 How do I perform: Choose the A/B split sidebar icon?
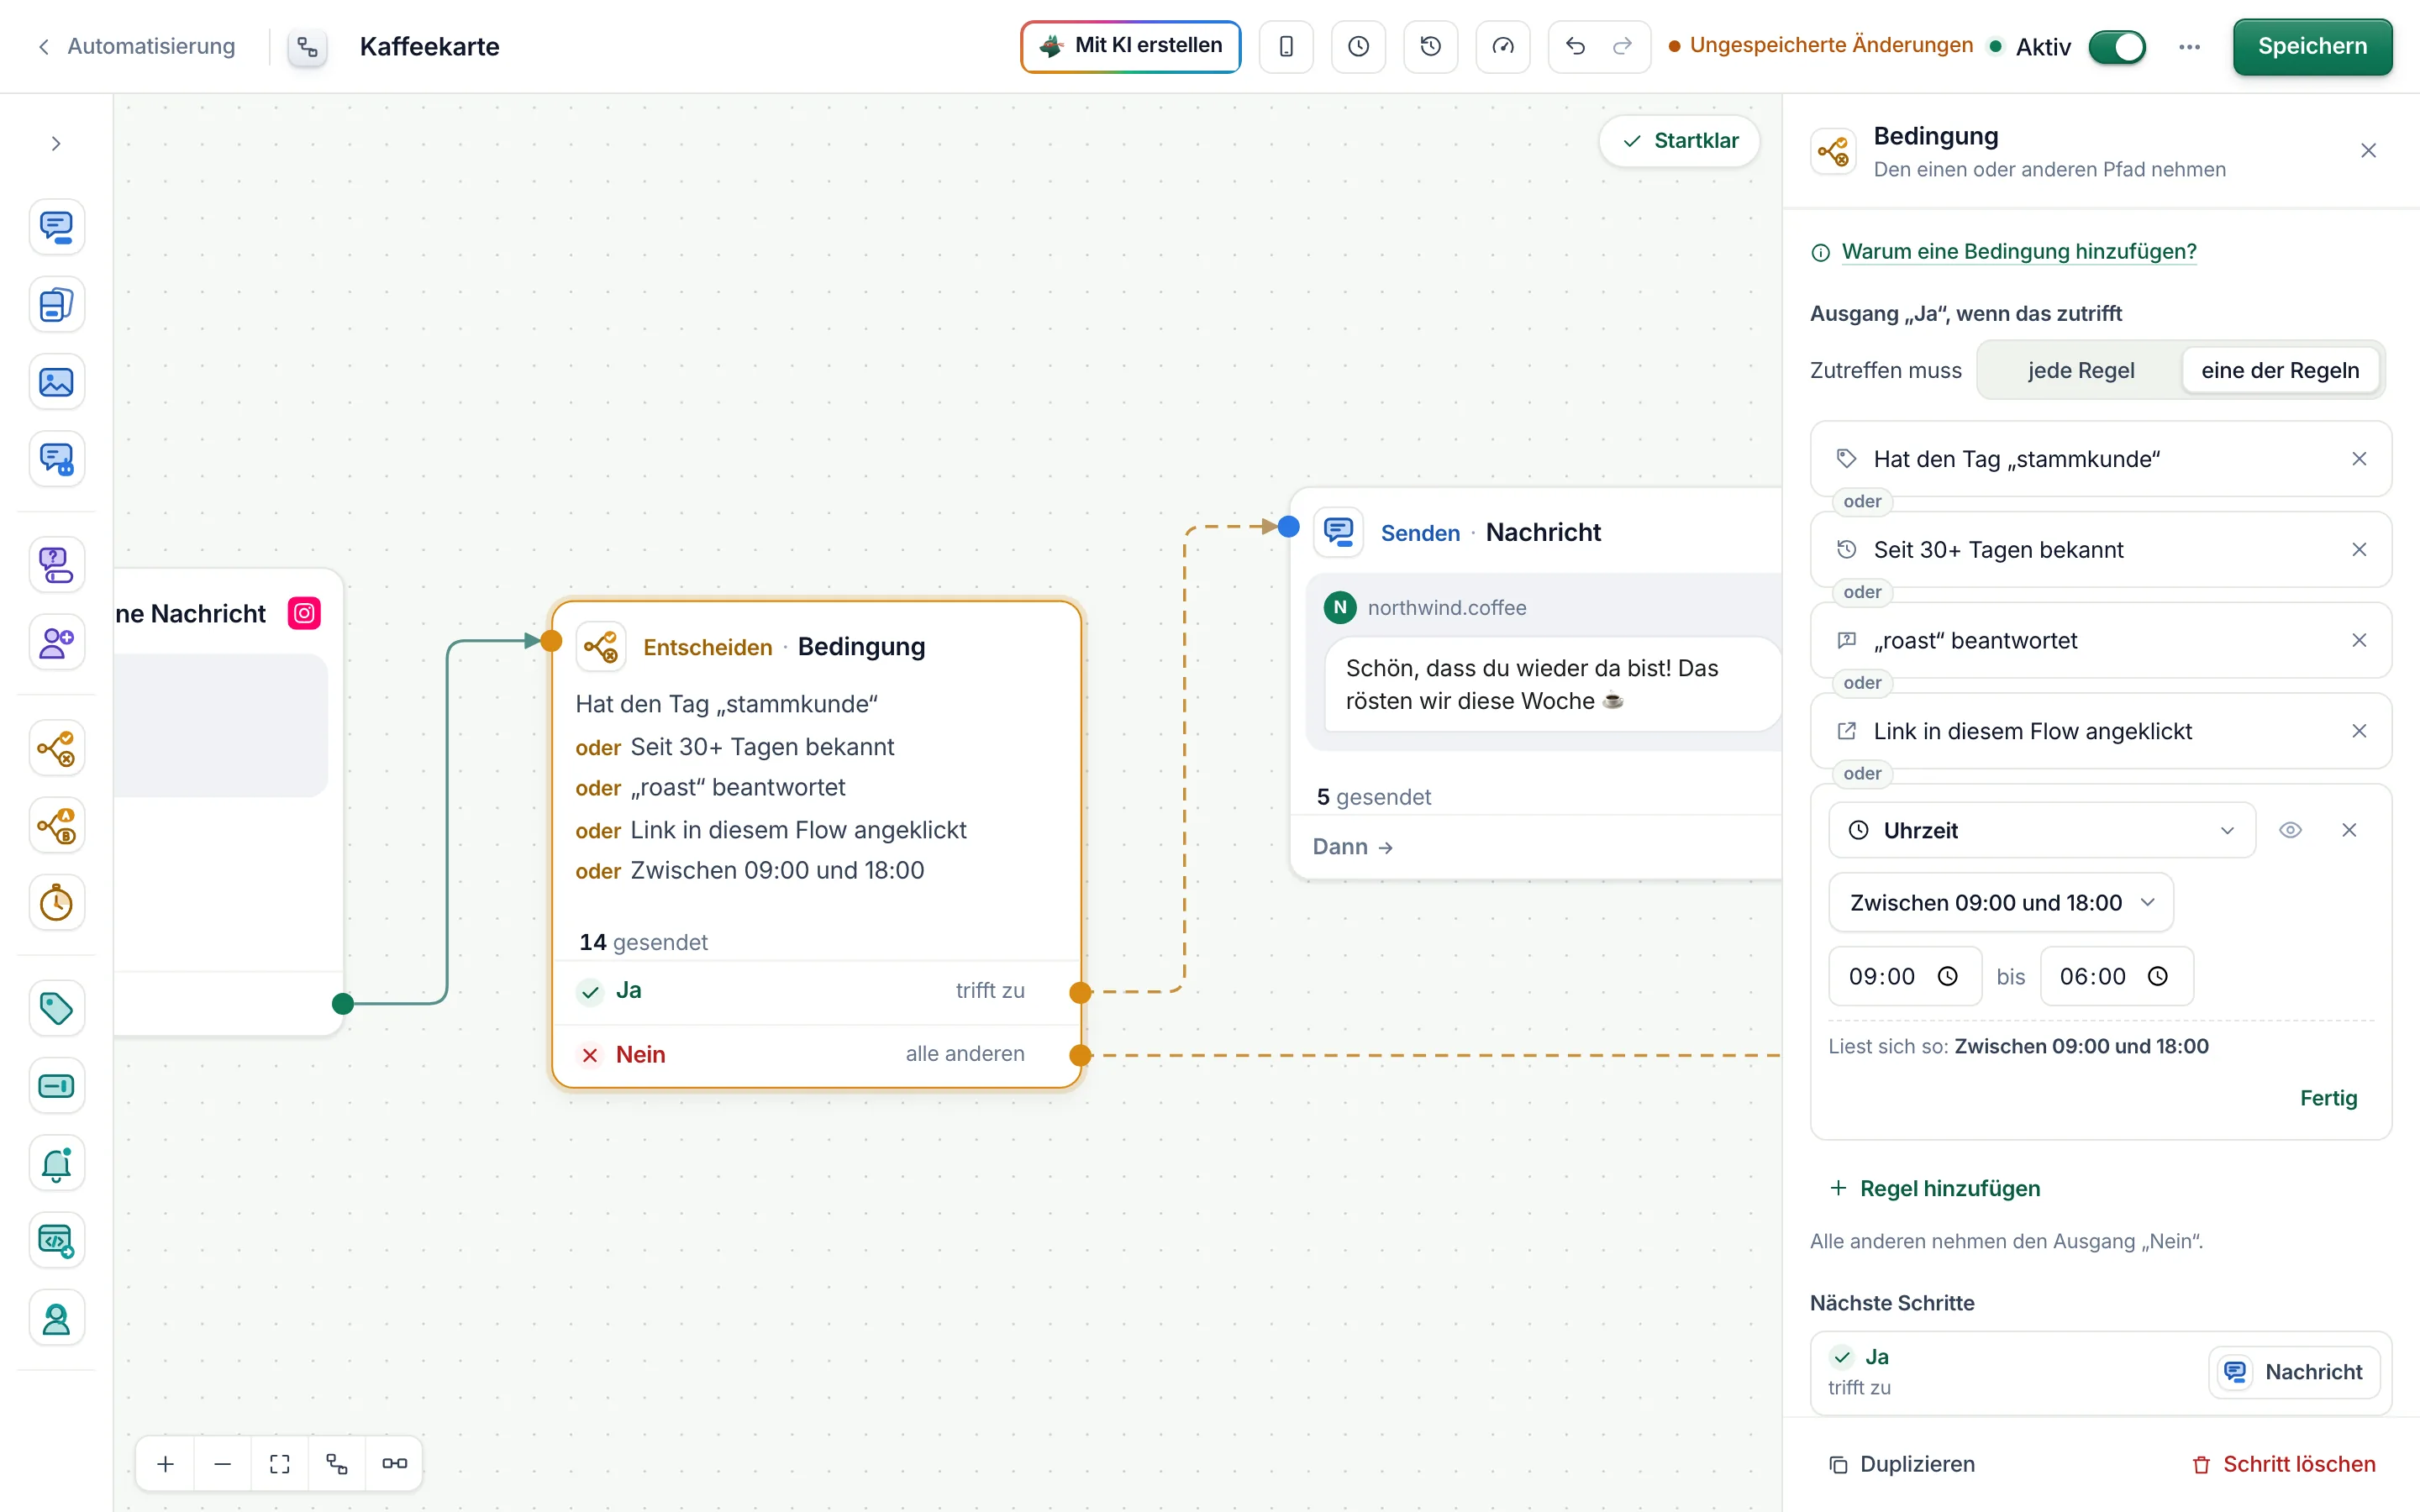point(56,826)
